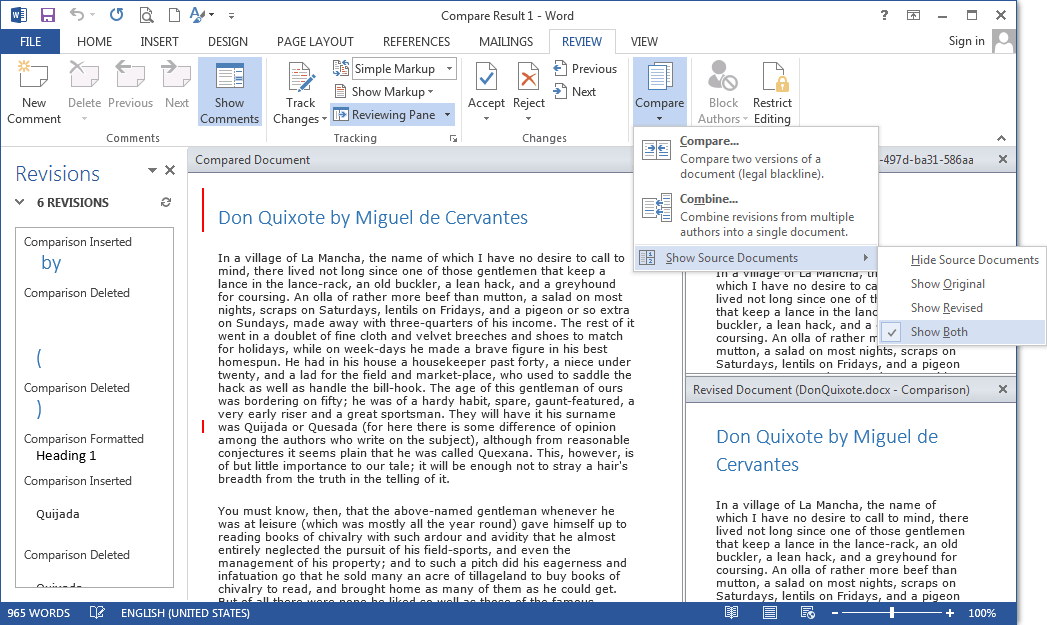1047x625 pixels.
Task: Click the Block Authors icon
Action: click(x=722, y=76)
